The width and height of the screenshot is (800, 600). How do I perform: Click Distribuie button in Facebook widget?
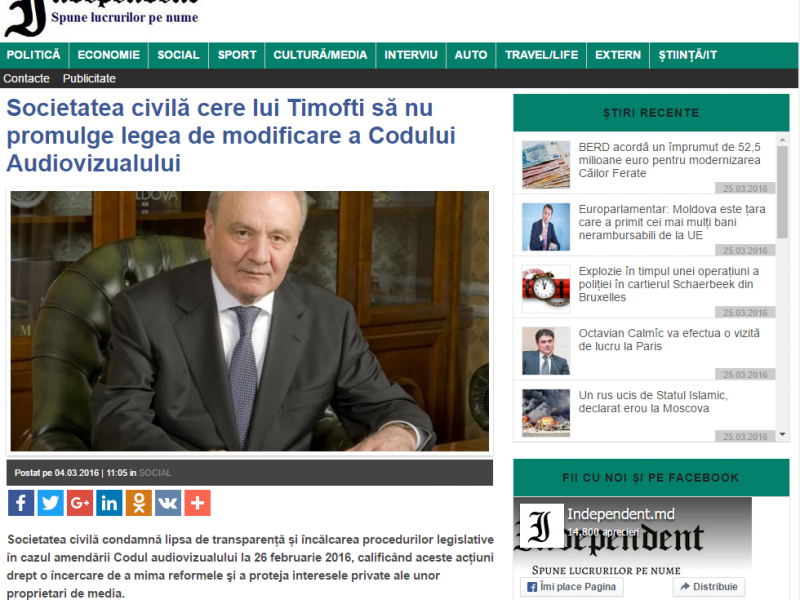(709, 587)
